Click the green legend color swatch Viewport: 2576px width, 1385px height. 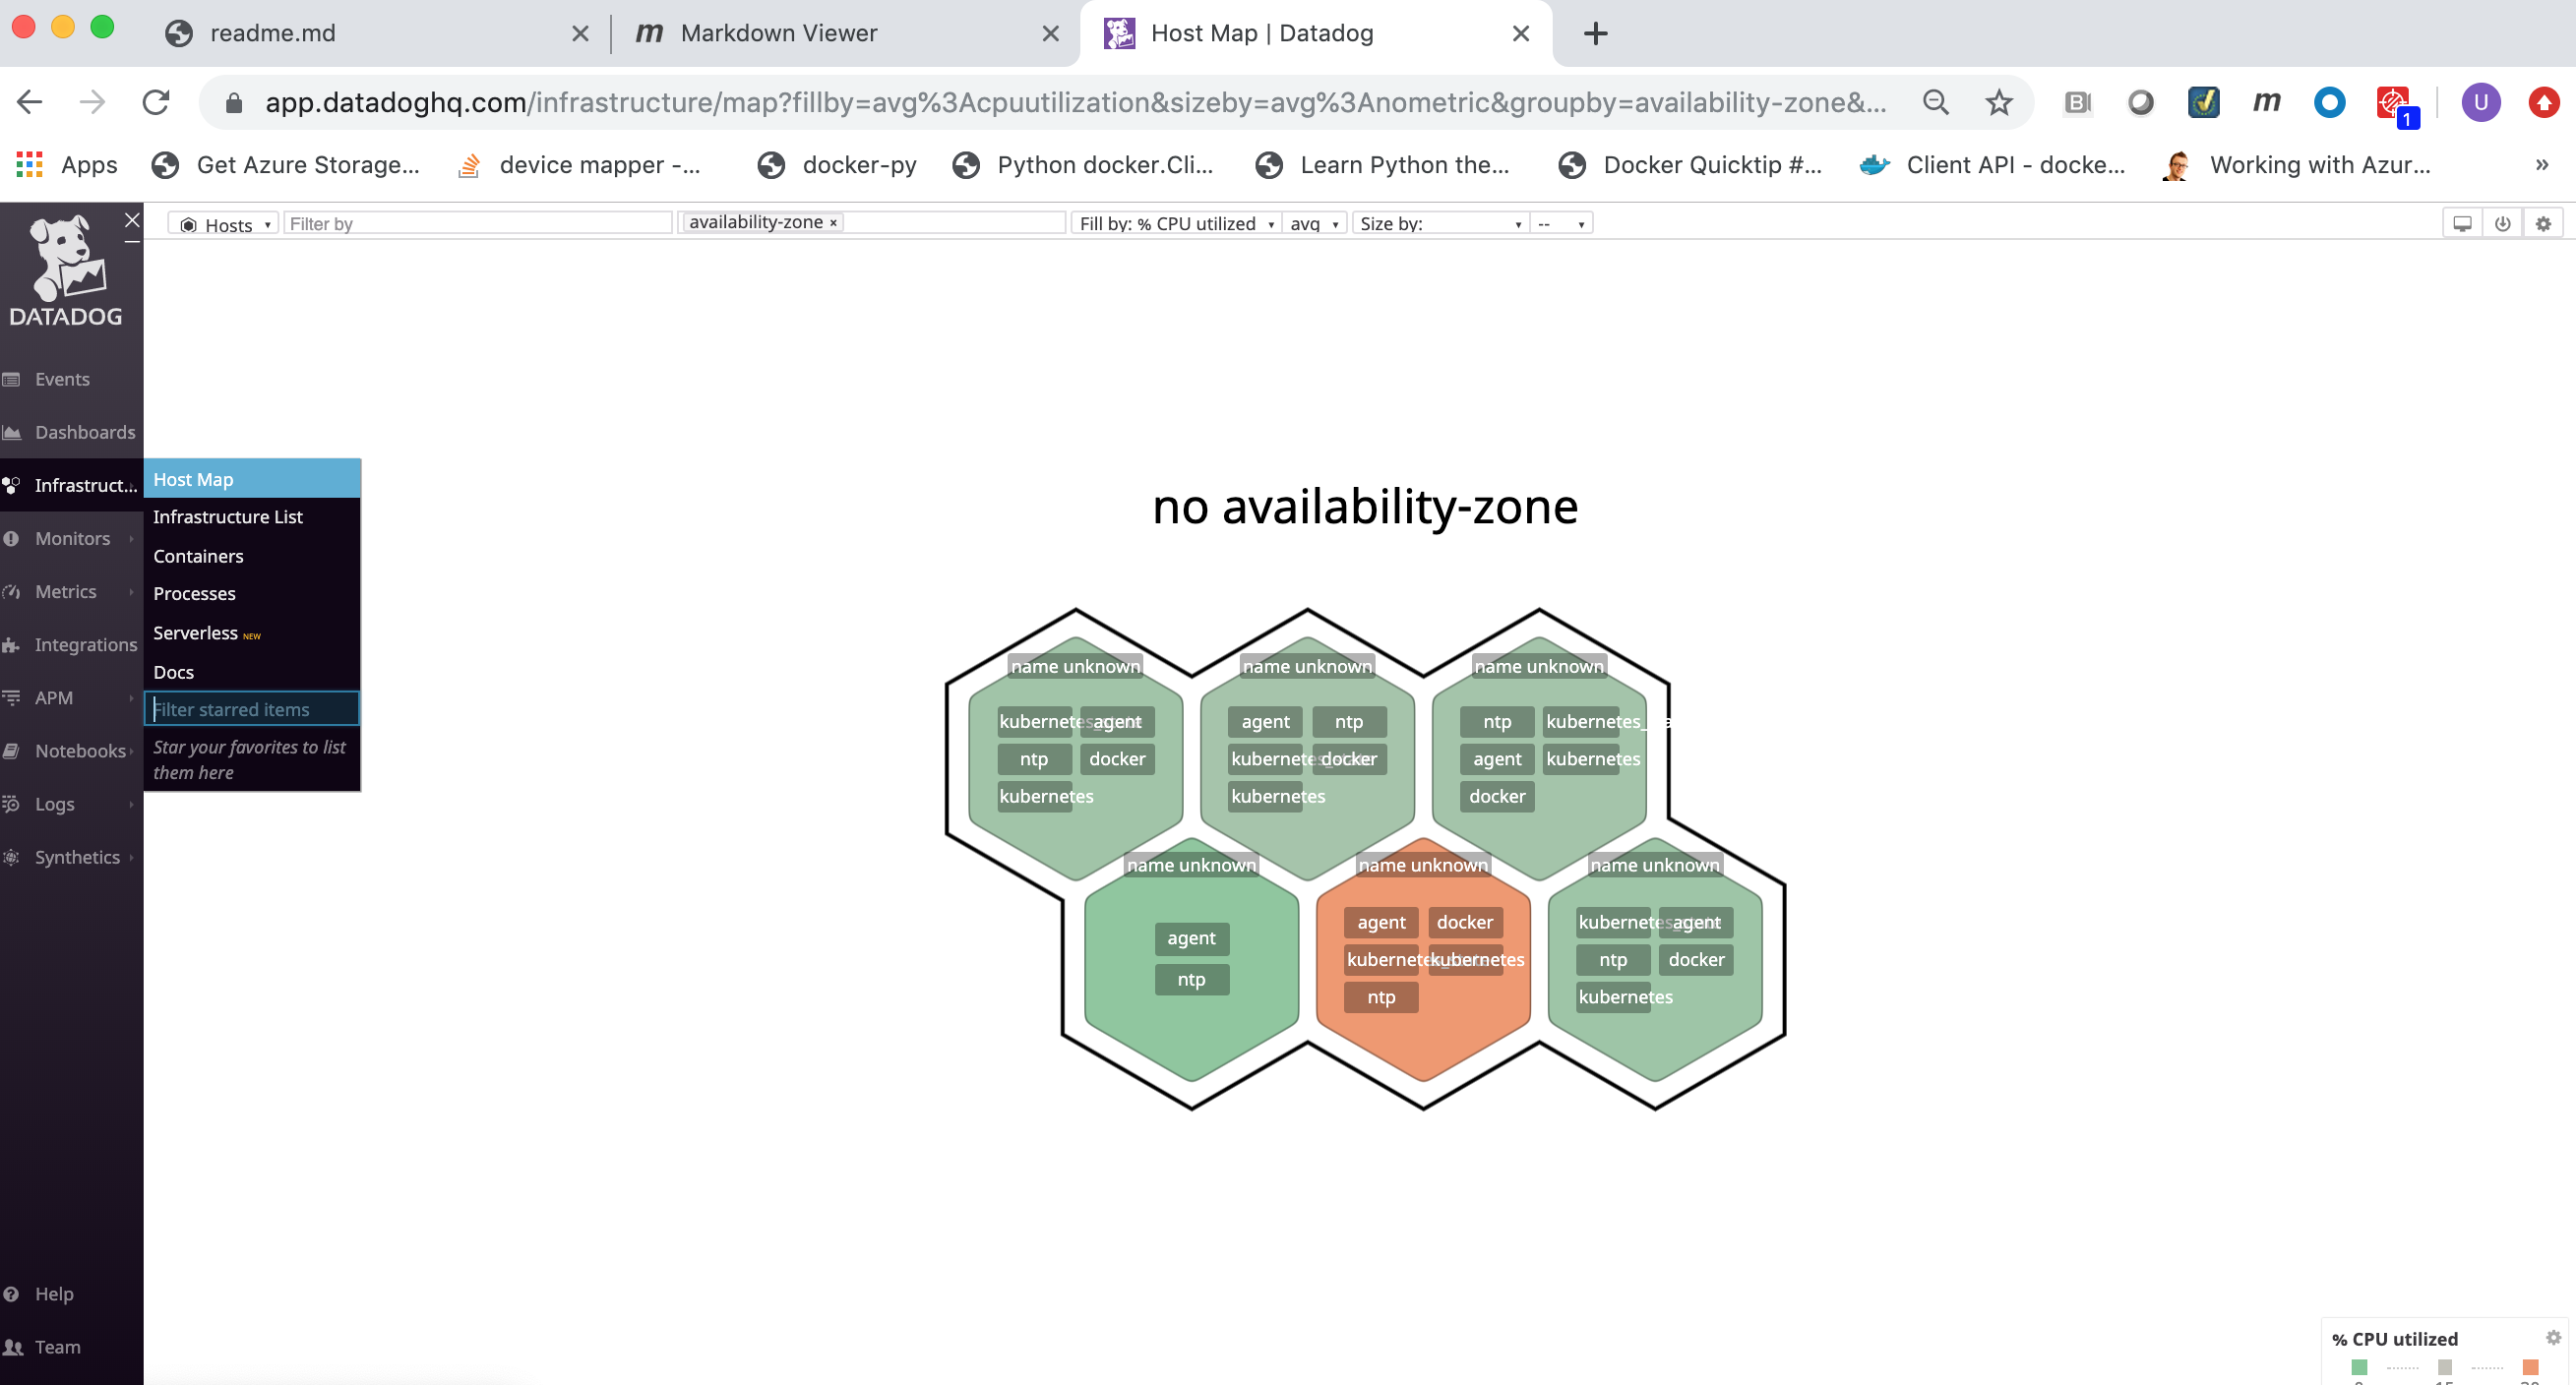coord(2359,1367)
